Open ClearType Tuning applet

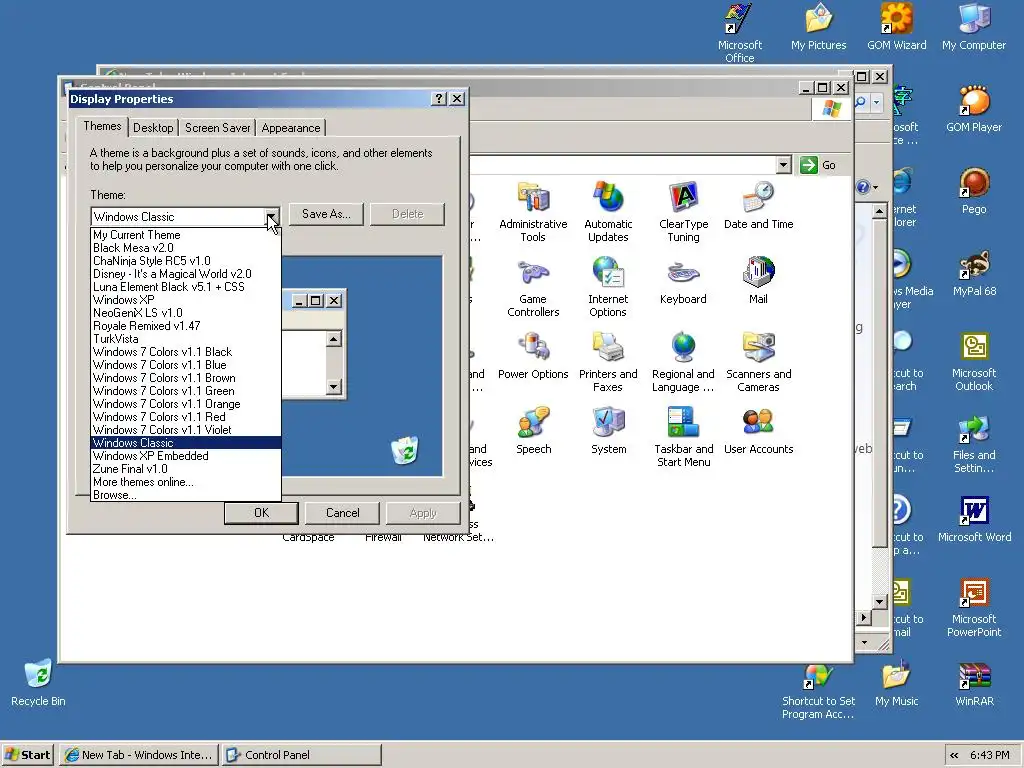[683, 212]
